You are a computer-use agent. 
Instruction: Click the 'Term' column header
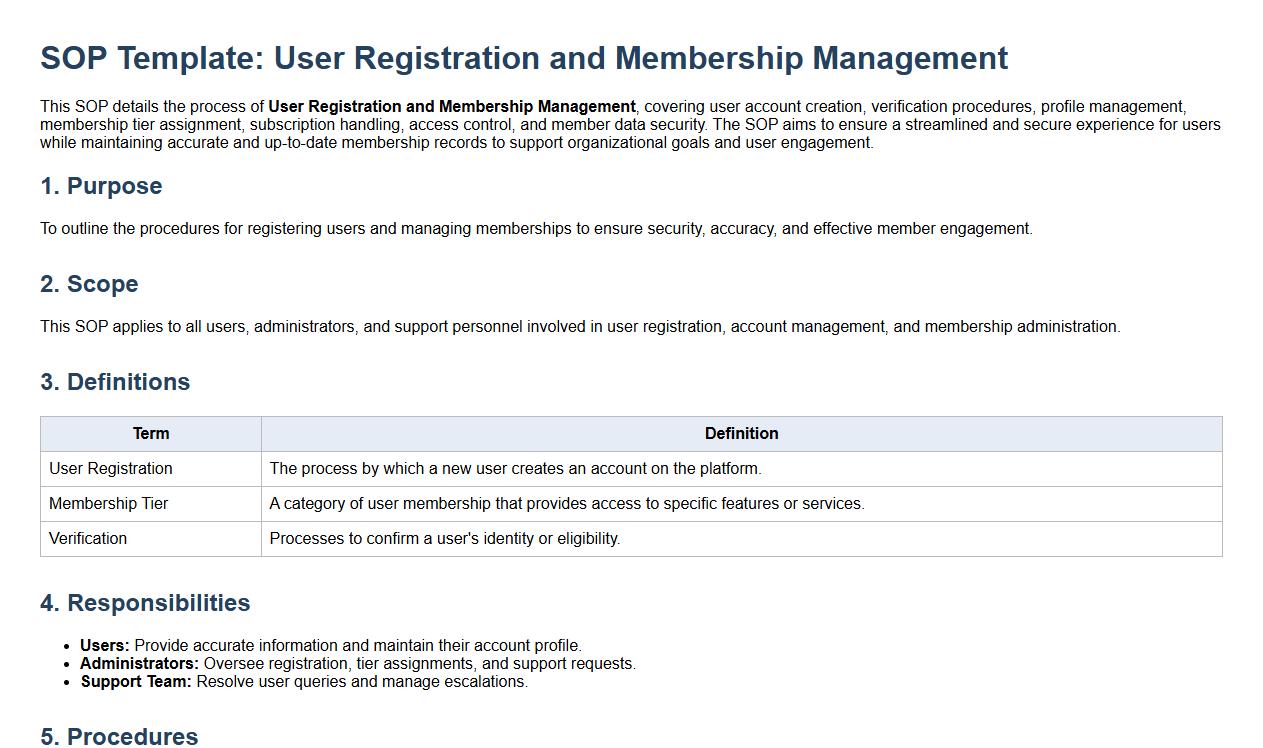click(x=151, y=434)
